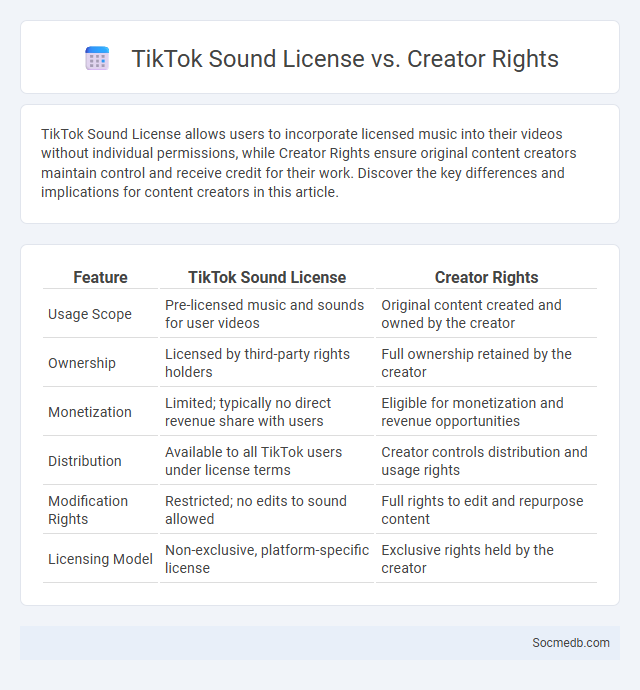Viewport: 640px width, 690px height.
Task: Click the Creator Rights column header
Action: tap(486, 277)
